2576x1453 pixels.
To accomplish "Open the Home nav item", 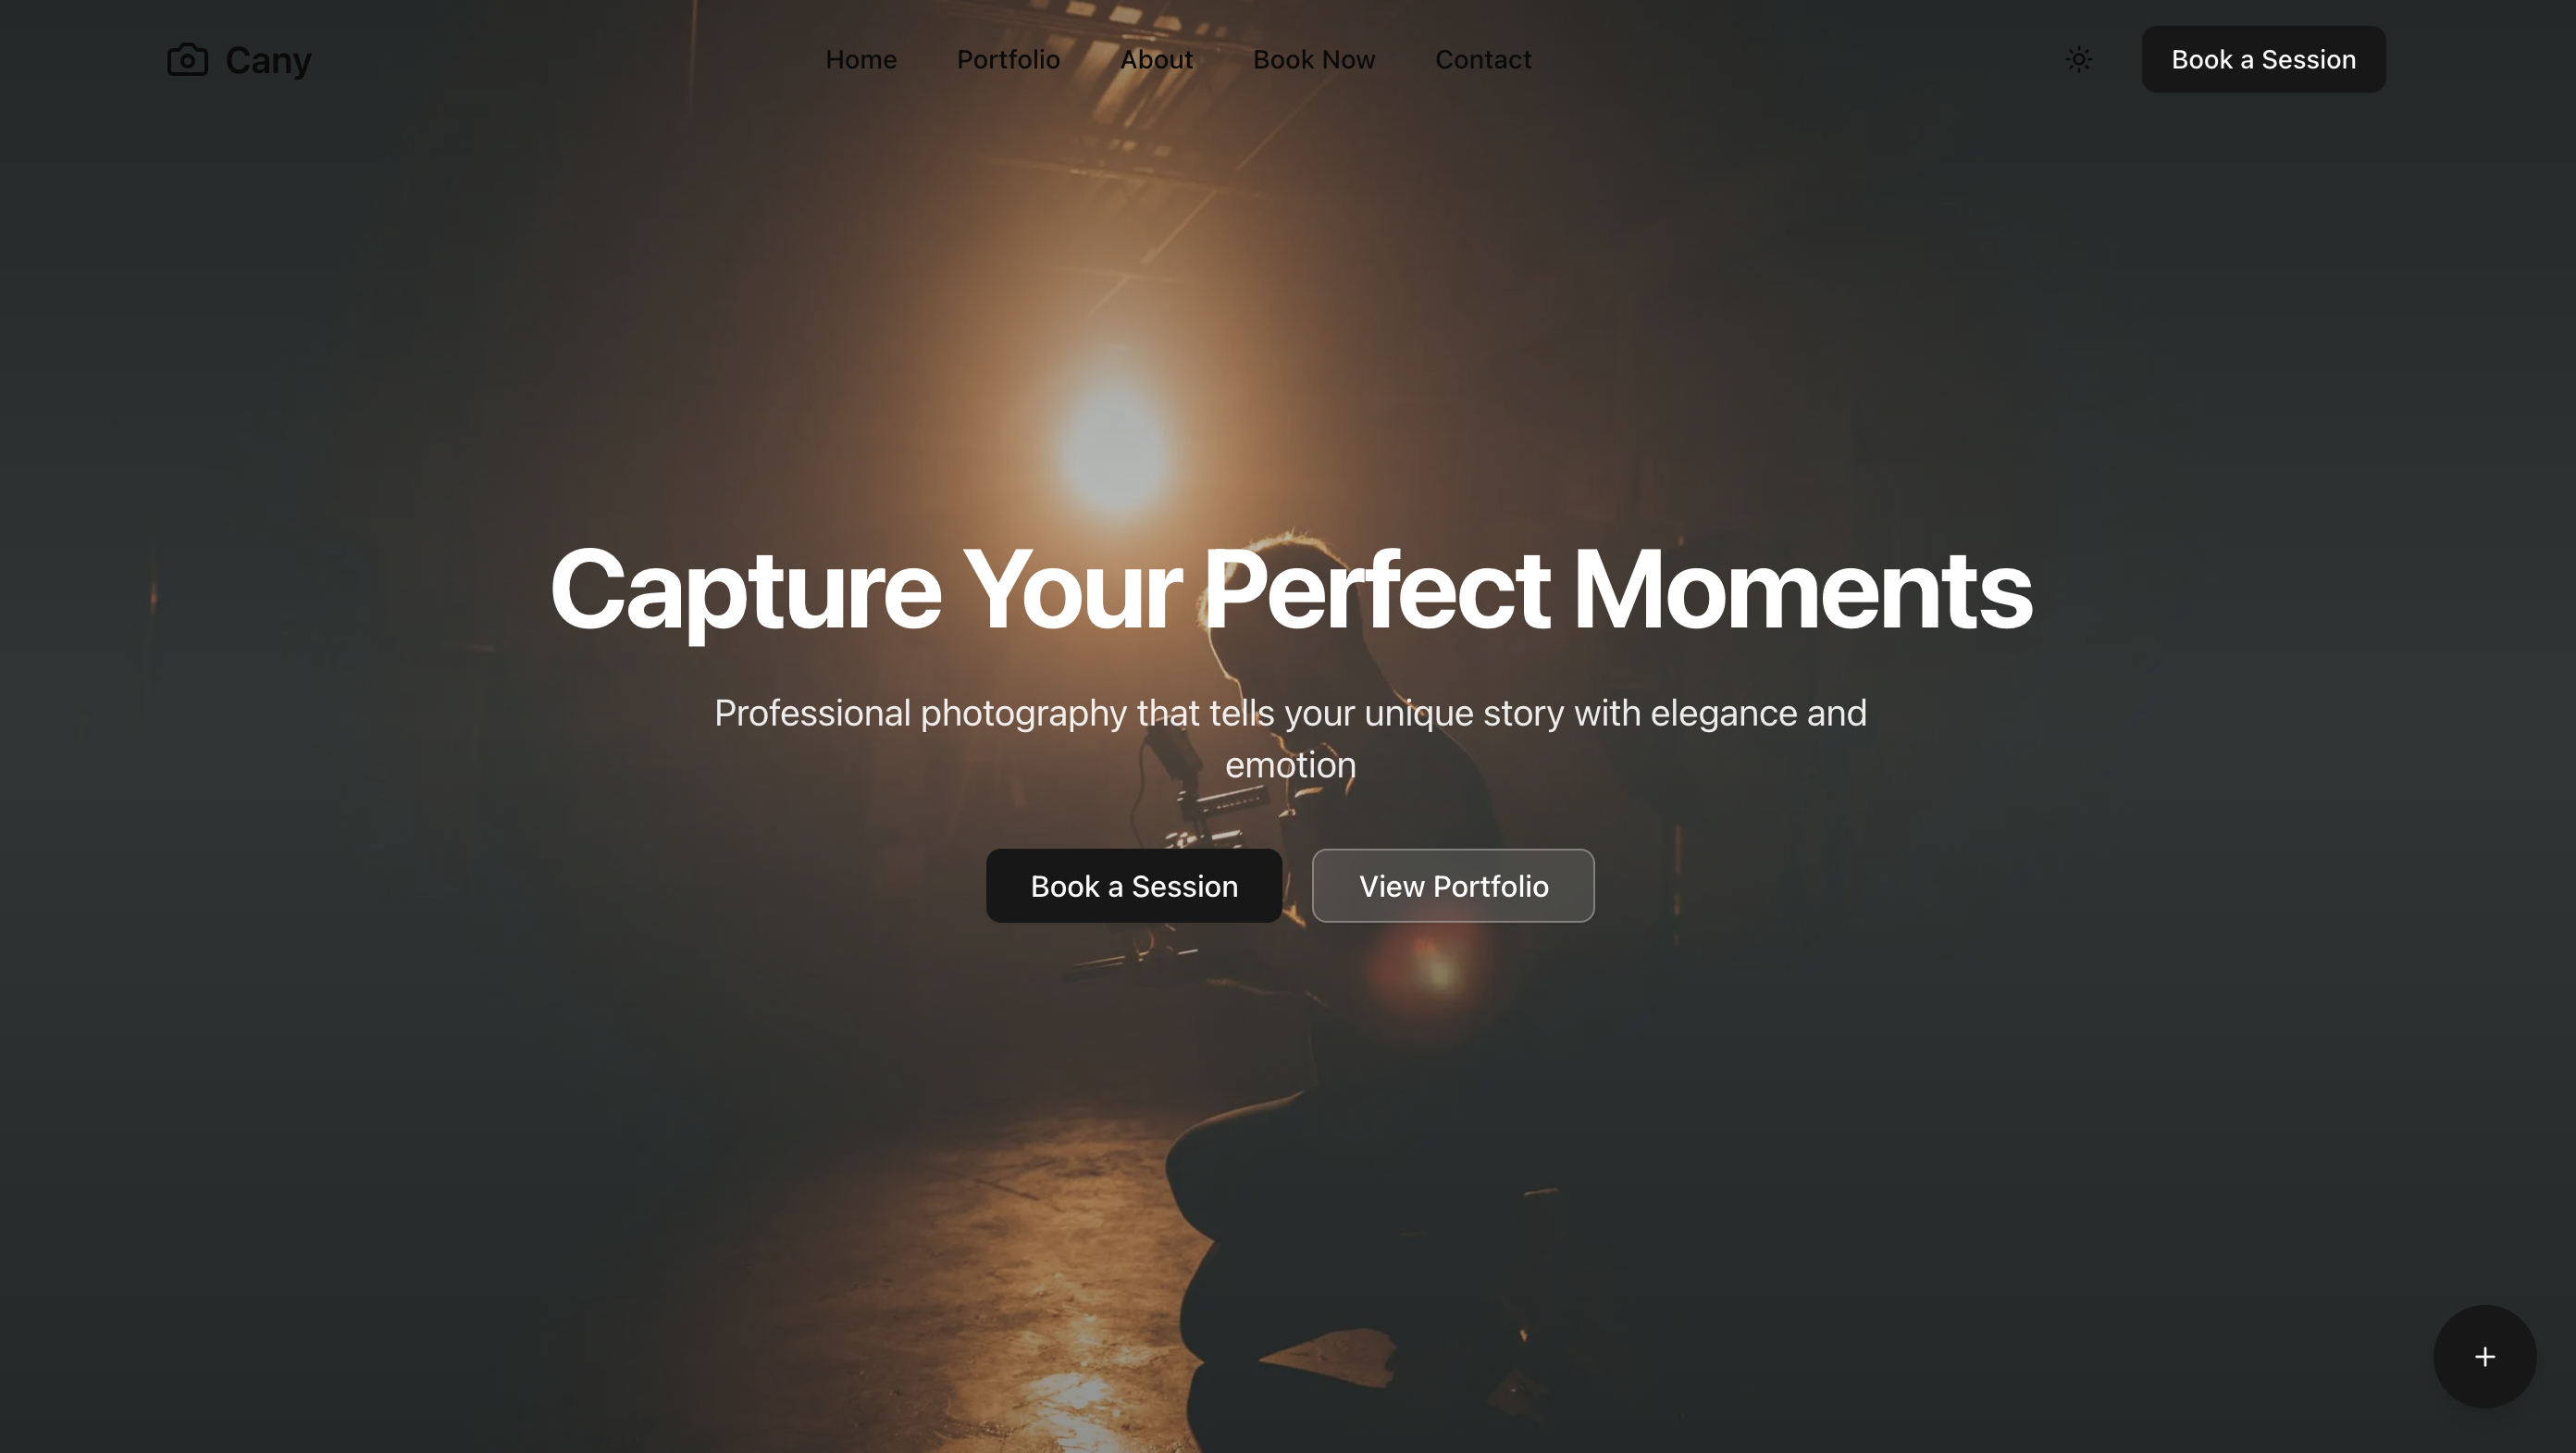I will click(x=861, y=60).
